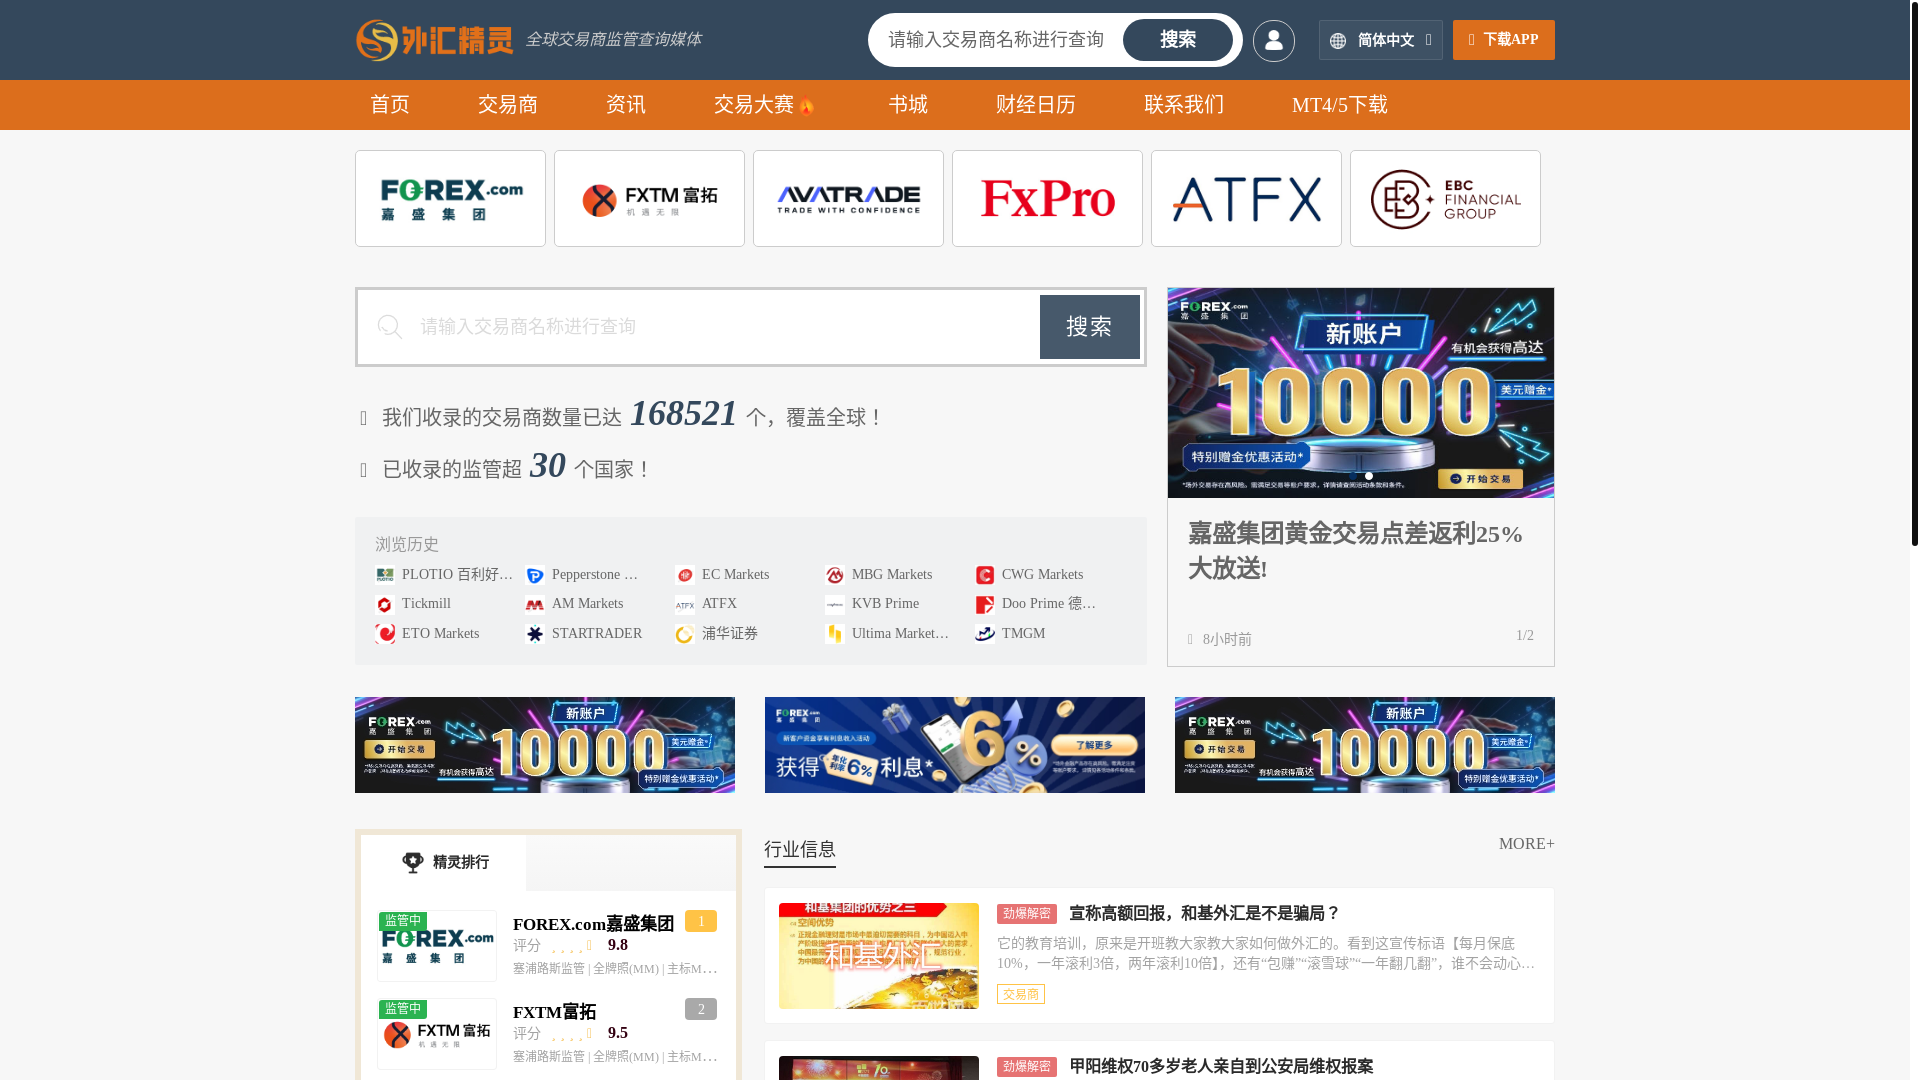Open the 书城 menu item
The height and width of the screenshot is (1080, 1920).
(908, 105)
